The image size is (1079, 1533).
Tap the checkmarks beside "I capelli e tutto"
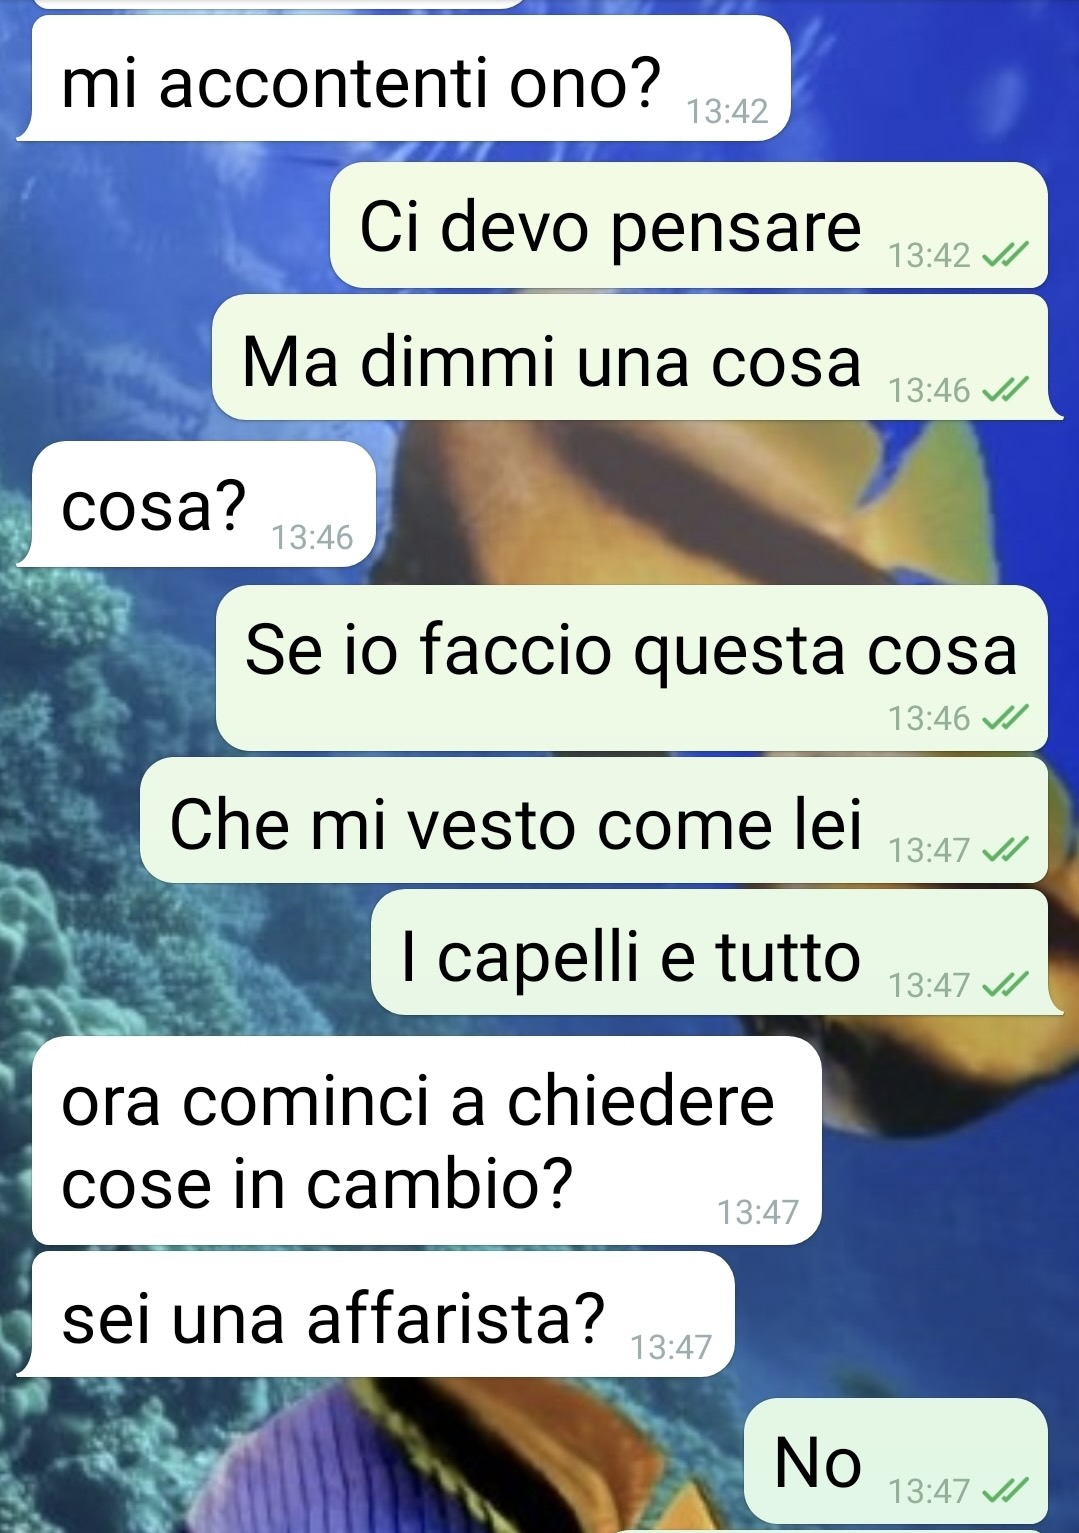tap(1005, 985)
